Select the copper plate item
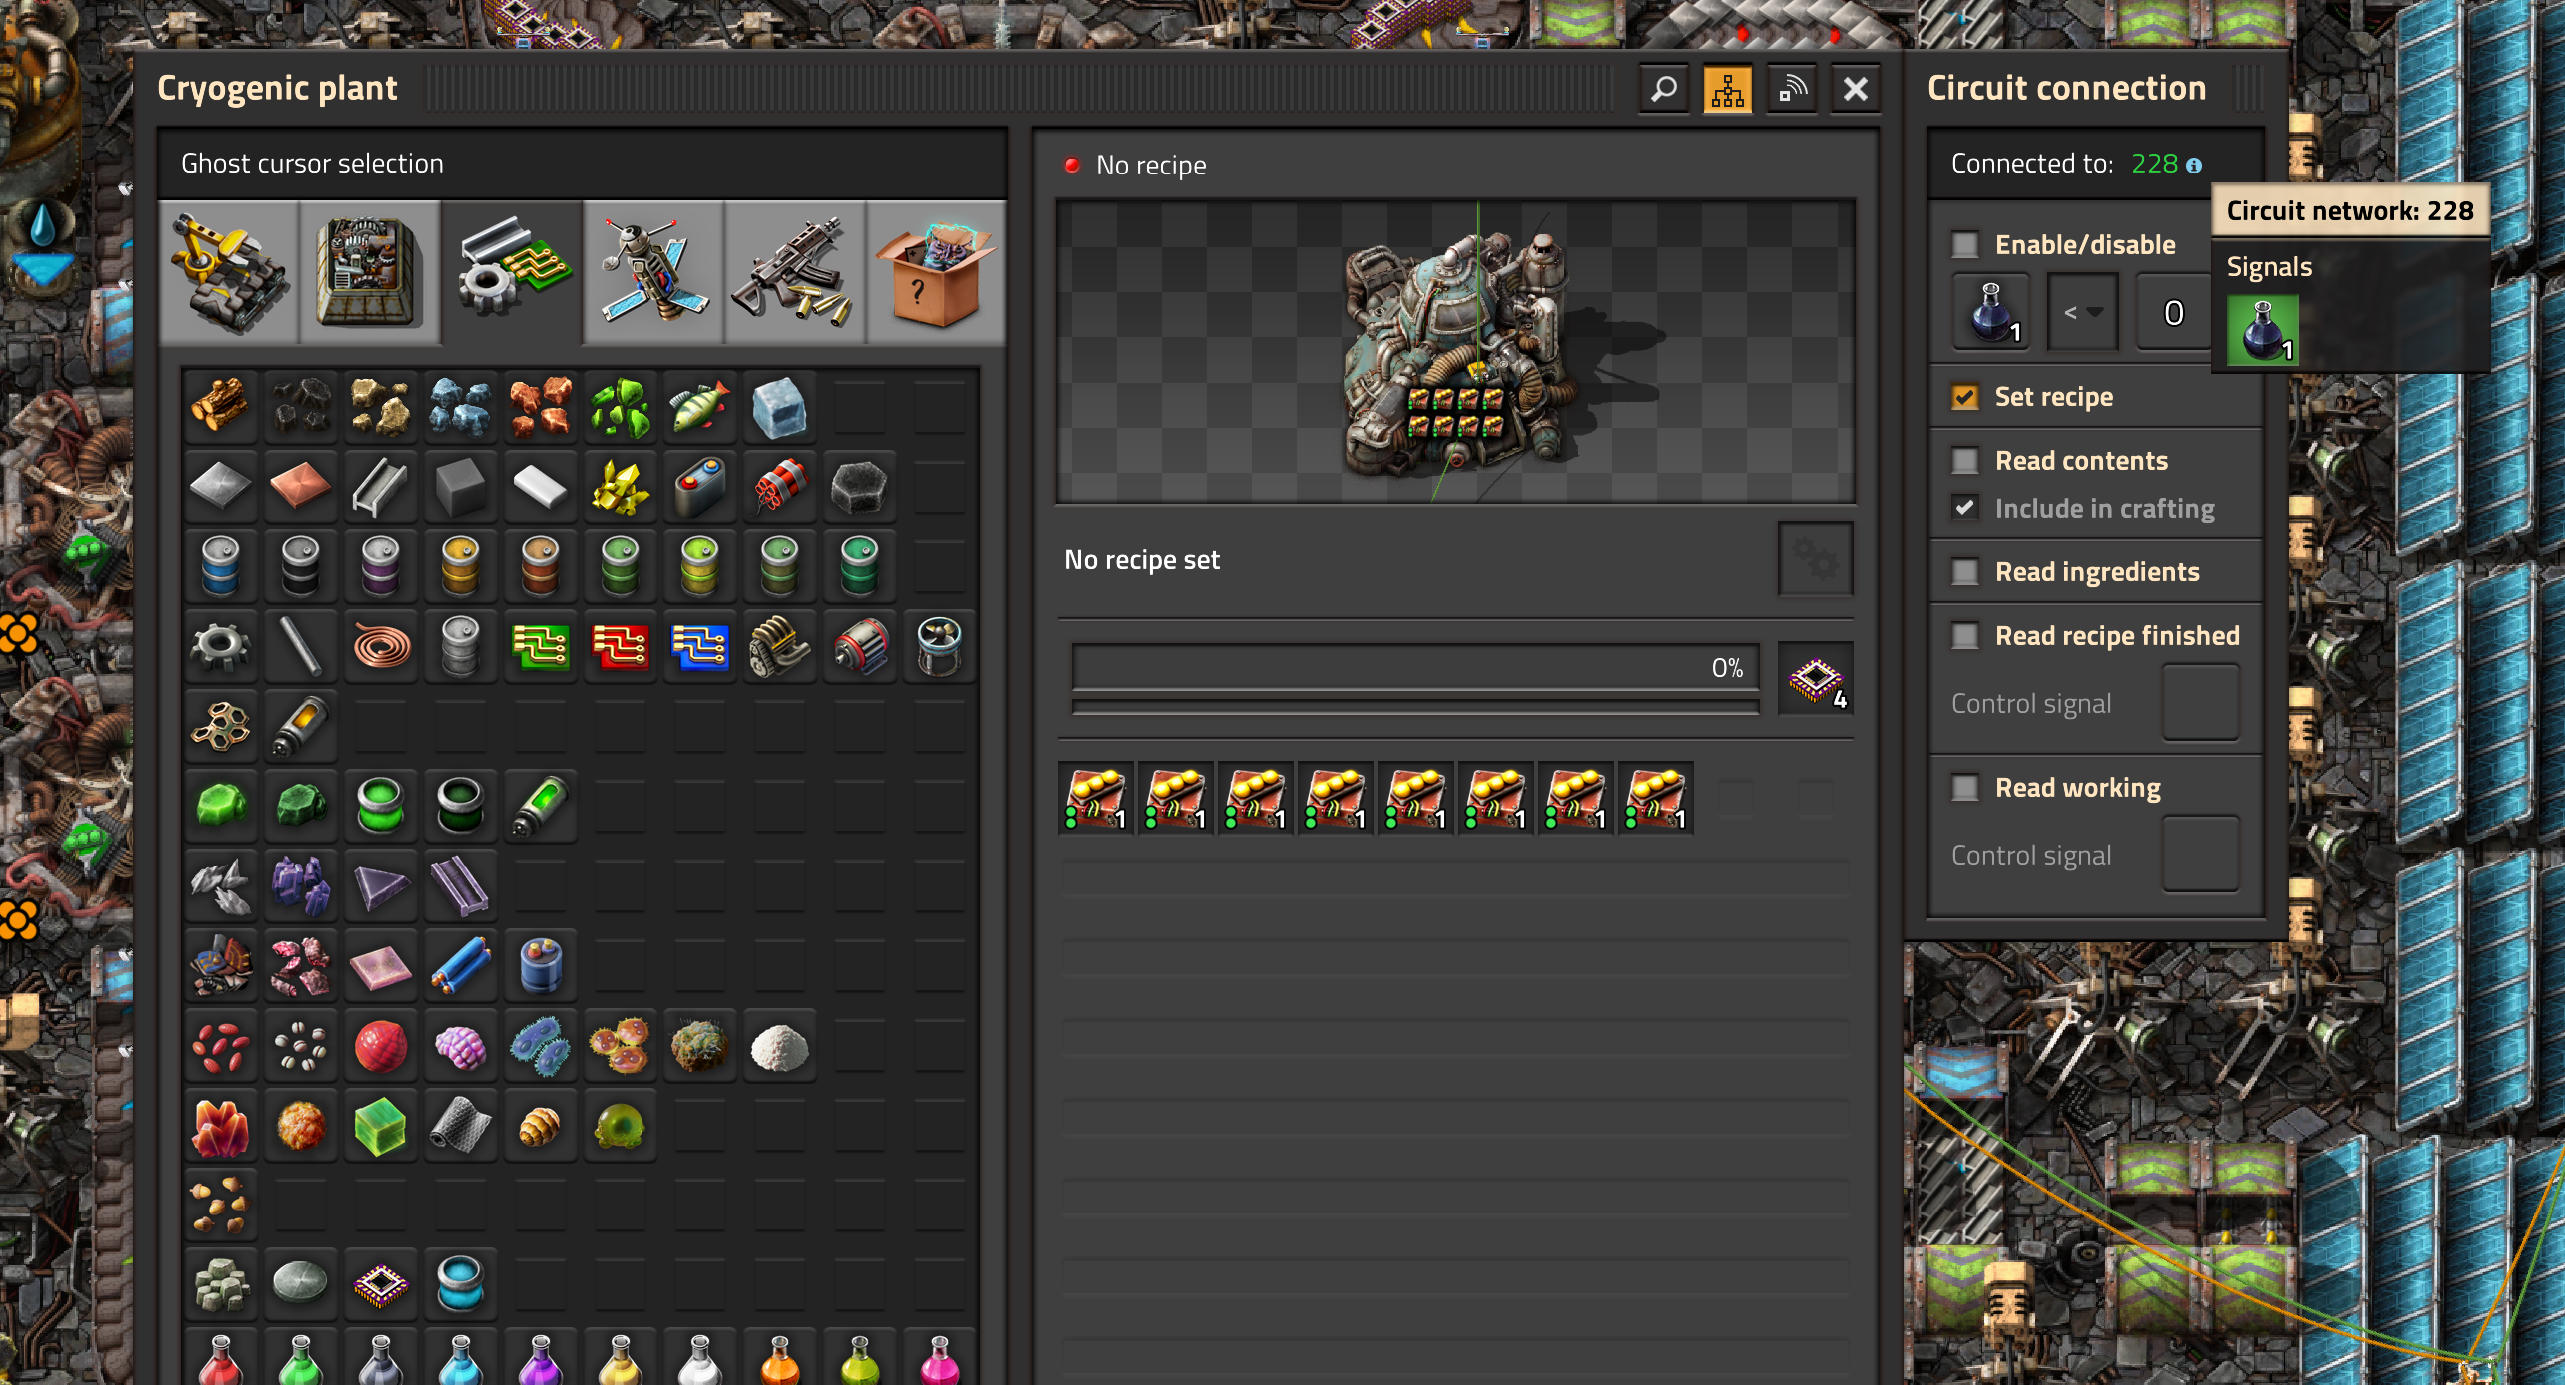 tap(301, 486)
